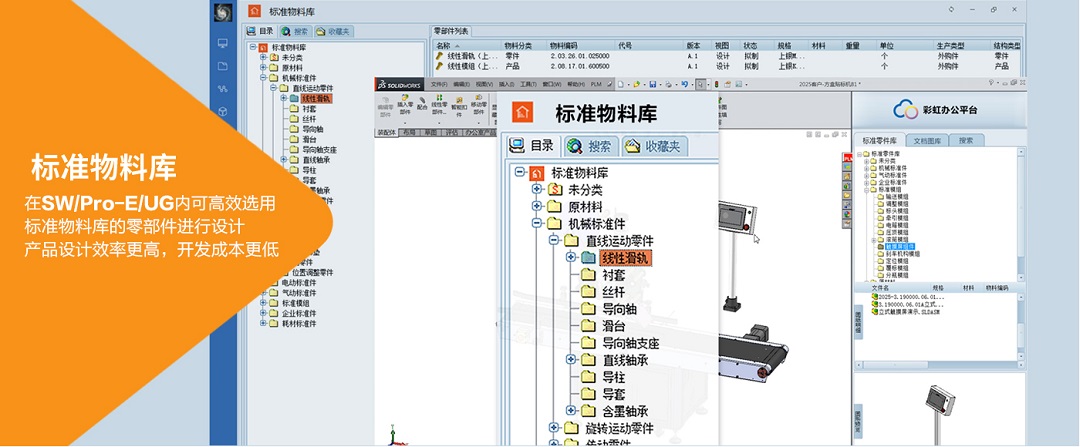Image resolution: width=1080 pixels, height=447 pixels.
Task: Expand the 未分类 node in zoomed tree
Action: click(x=537, y=189)
